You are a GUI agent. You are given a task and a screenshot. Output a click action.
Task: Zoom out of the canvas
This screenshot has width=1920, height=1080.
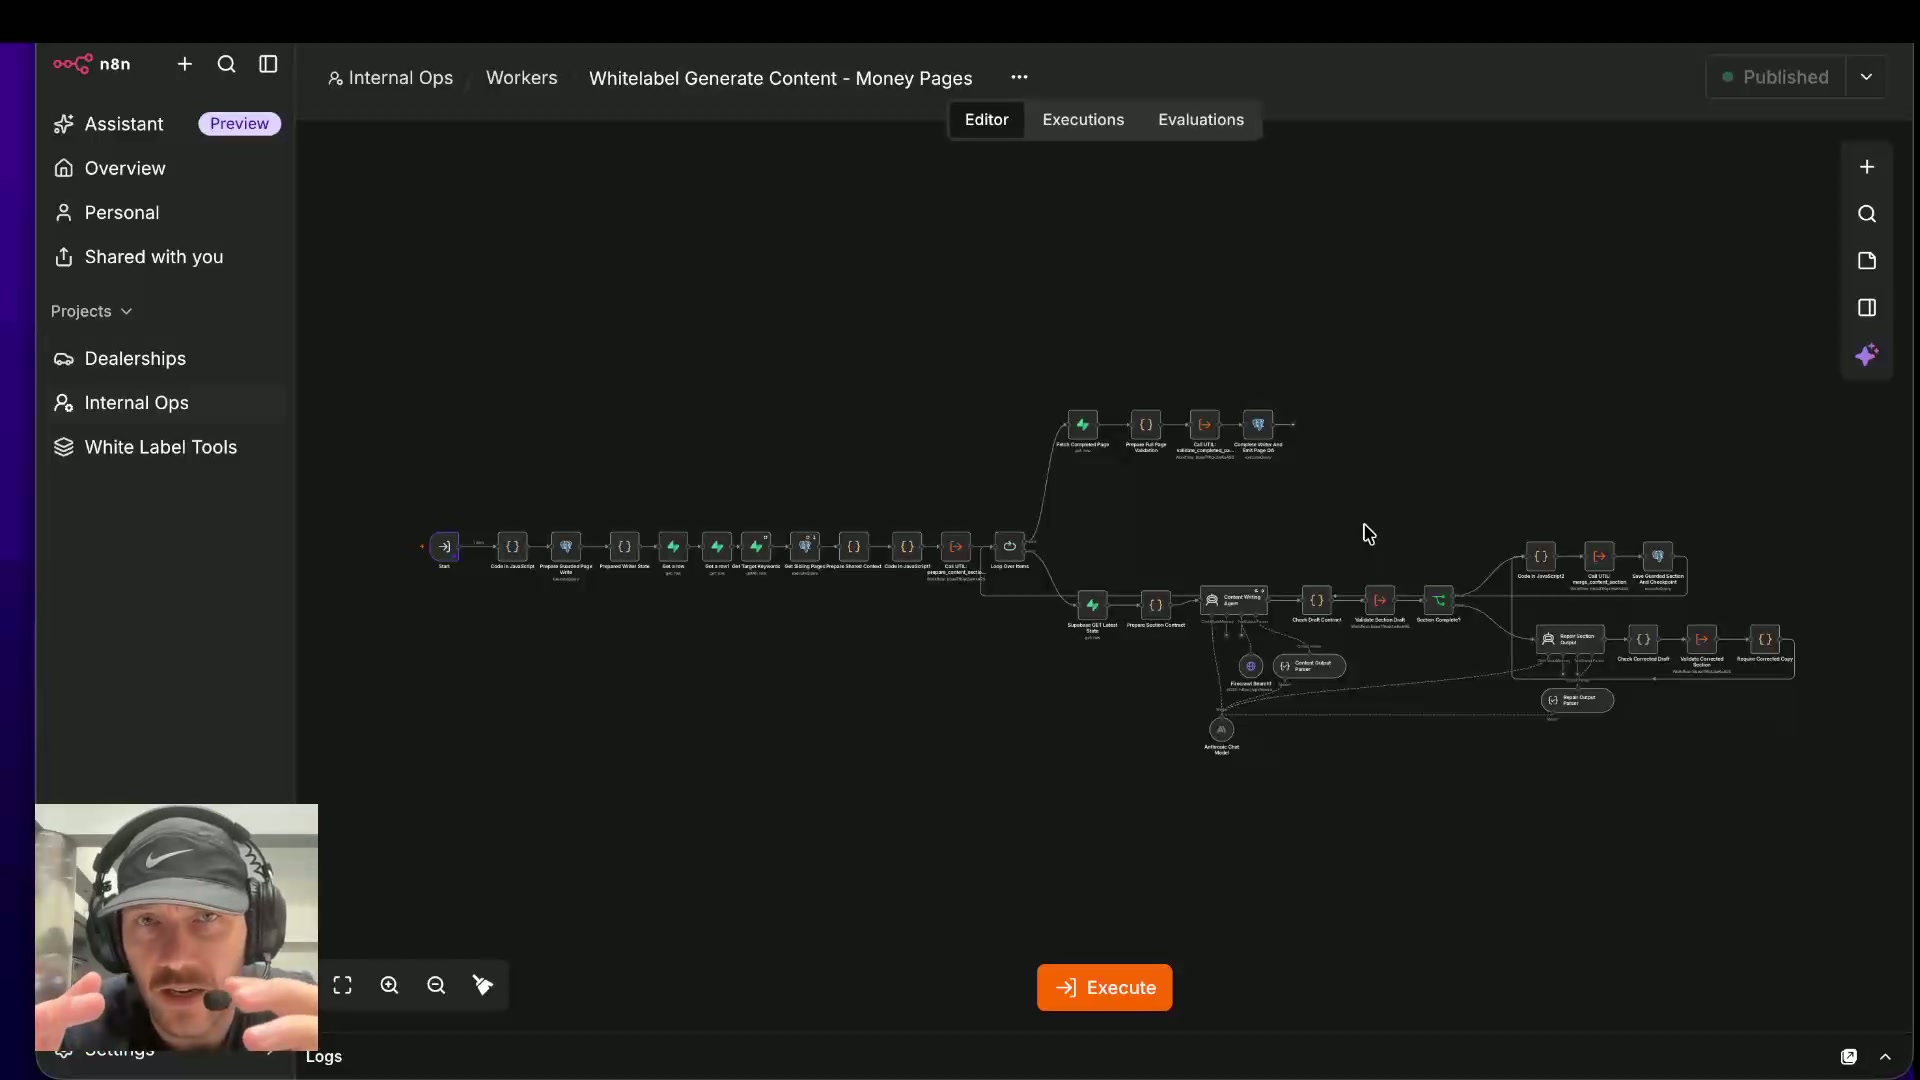pyautogui.click(x=436, y=986)
